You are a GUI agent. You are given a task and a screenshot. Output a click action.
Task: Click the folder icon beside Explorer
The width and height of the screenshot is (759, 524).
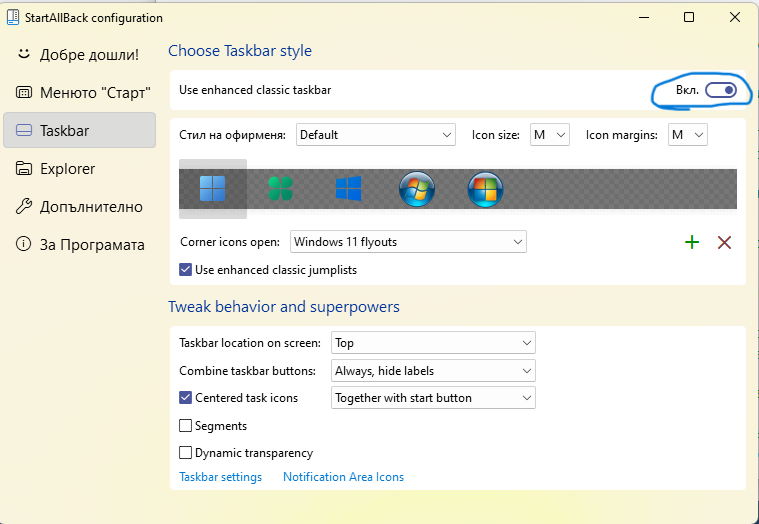point(24,168)
